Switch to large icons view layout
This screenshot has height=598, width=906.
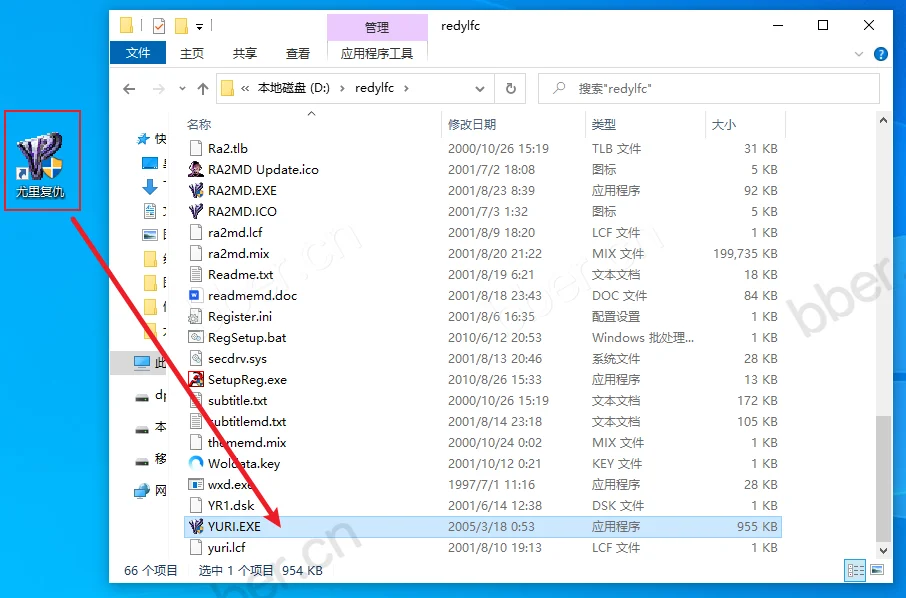click(x=877, y=571)
